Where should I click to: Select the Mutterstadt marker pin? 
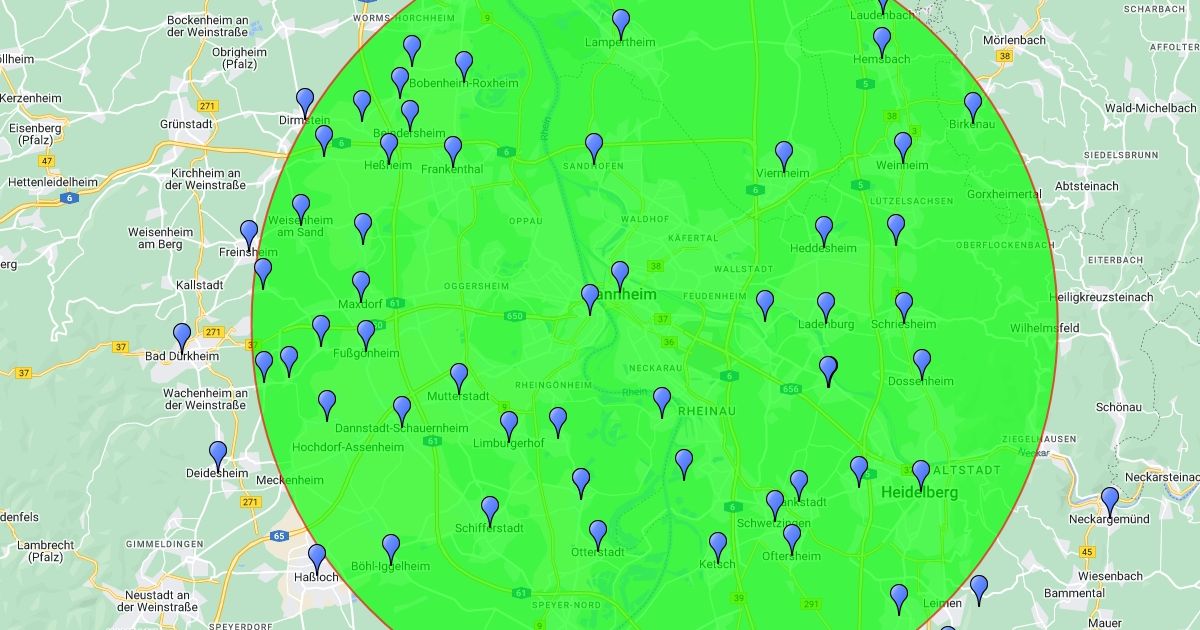pyautogui.click(x=459, y=378)
